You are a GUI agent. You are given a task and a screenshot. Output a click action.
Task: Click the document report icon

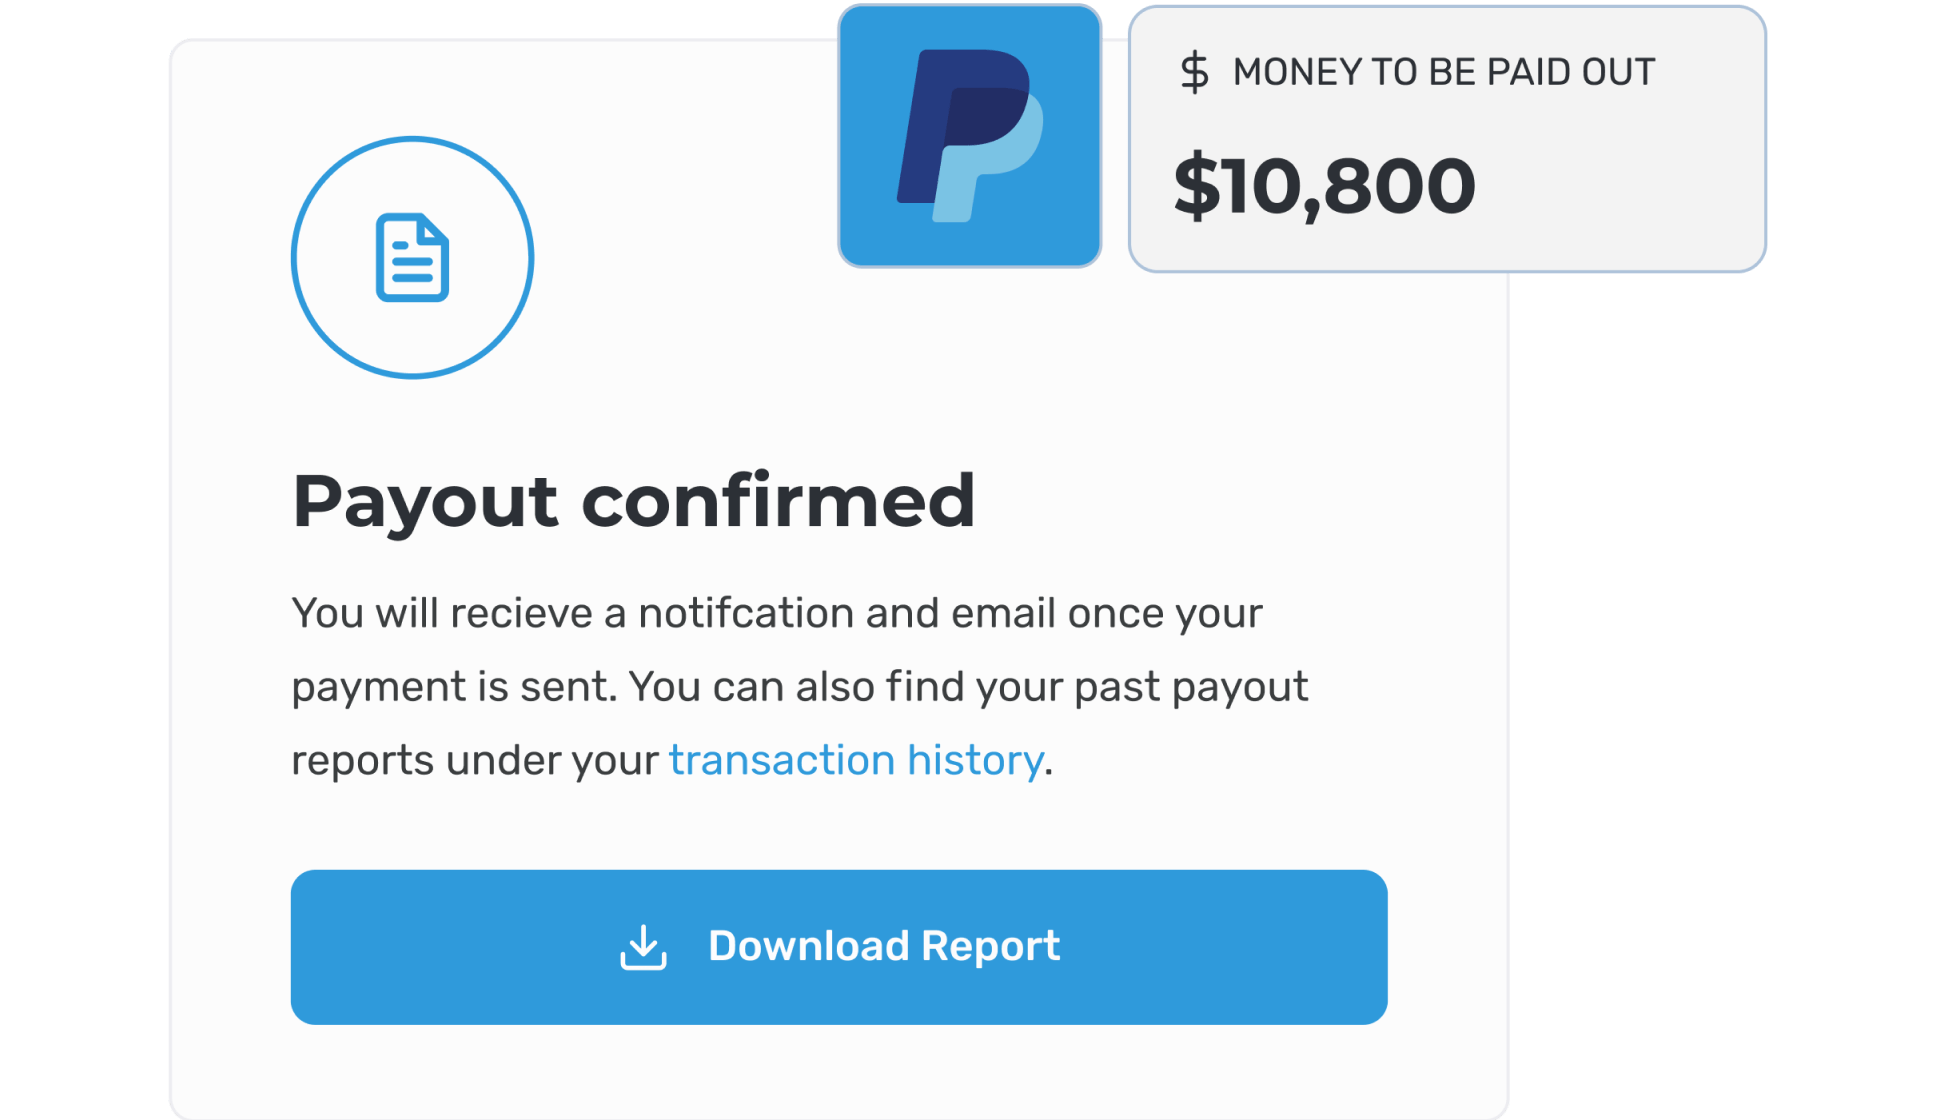(412, 258)
